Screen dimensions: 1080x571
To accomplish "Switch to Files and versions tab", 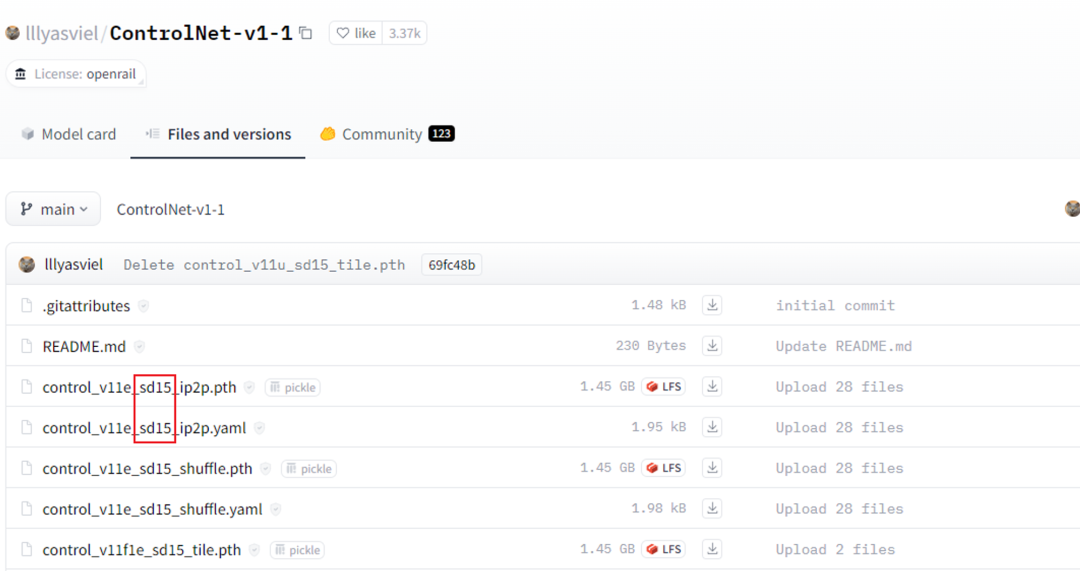I will [218, 134].
